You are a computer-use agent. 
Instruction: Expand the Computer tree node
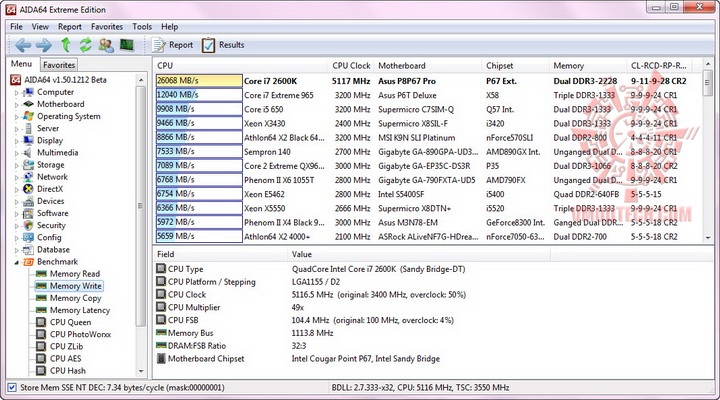click(17, 93)
